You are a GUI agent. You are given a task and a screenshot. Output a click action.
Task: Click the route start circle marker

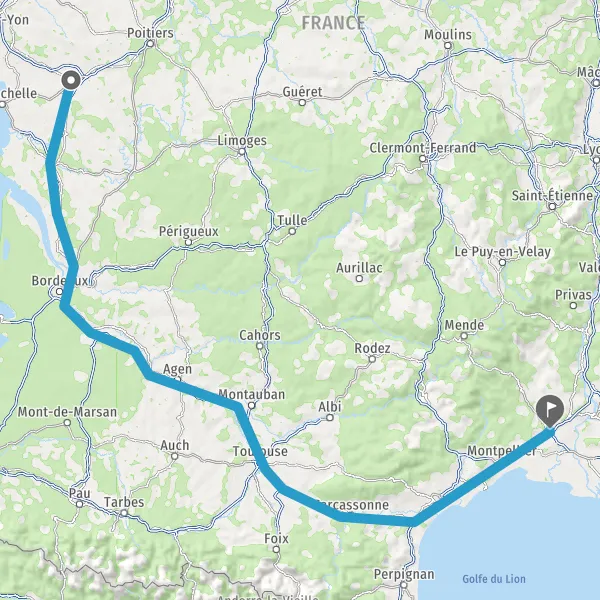coord(71,81)
